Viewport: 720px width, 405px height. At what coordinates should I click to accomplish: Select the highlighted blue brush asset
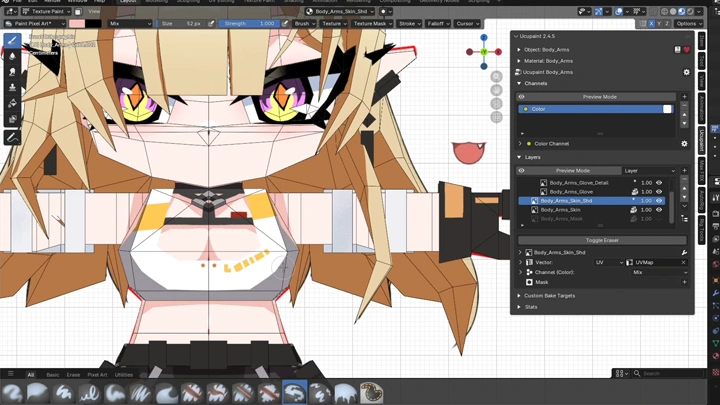point(294,393)
